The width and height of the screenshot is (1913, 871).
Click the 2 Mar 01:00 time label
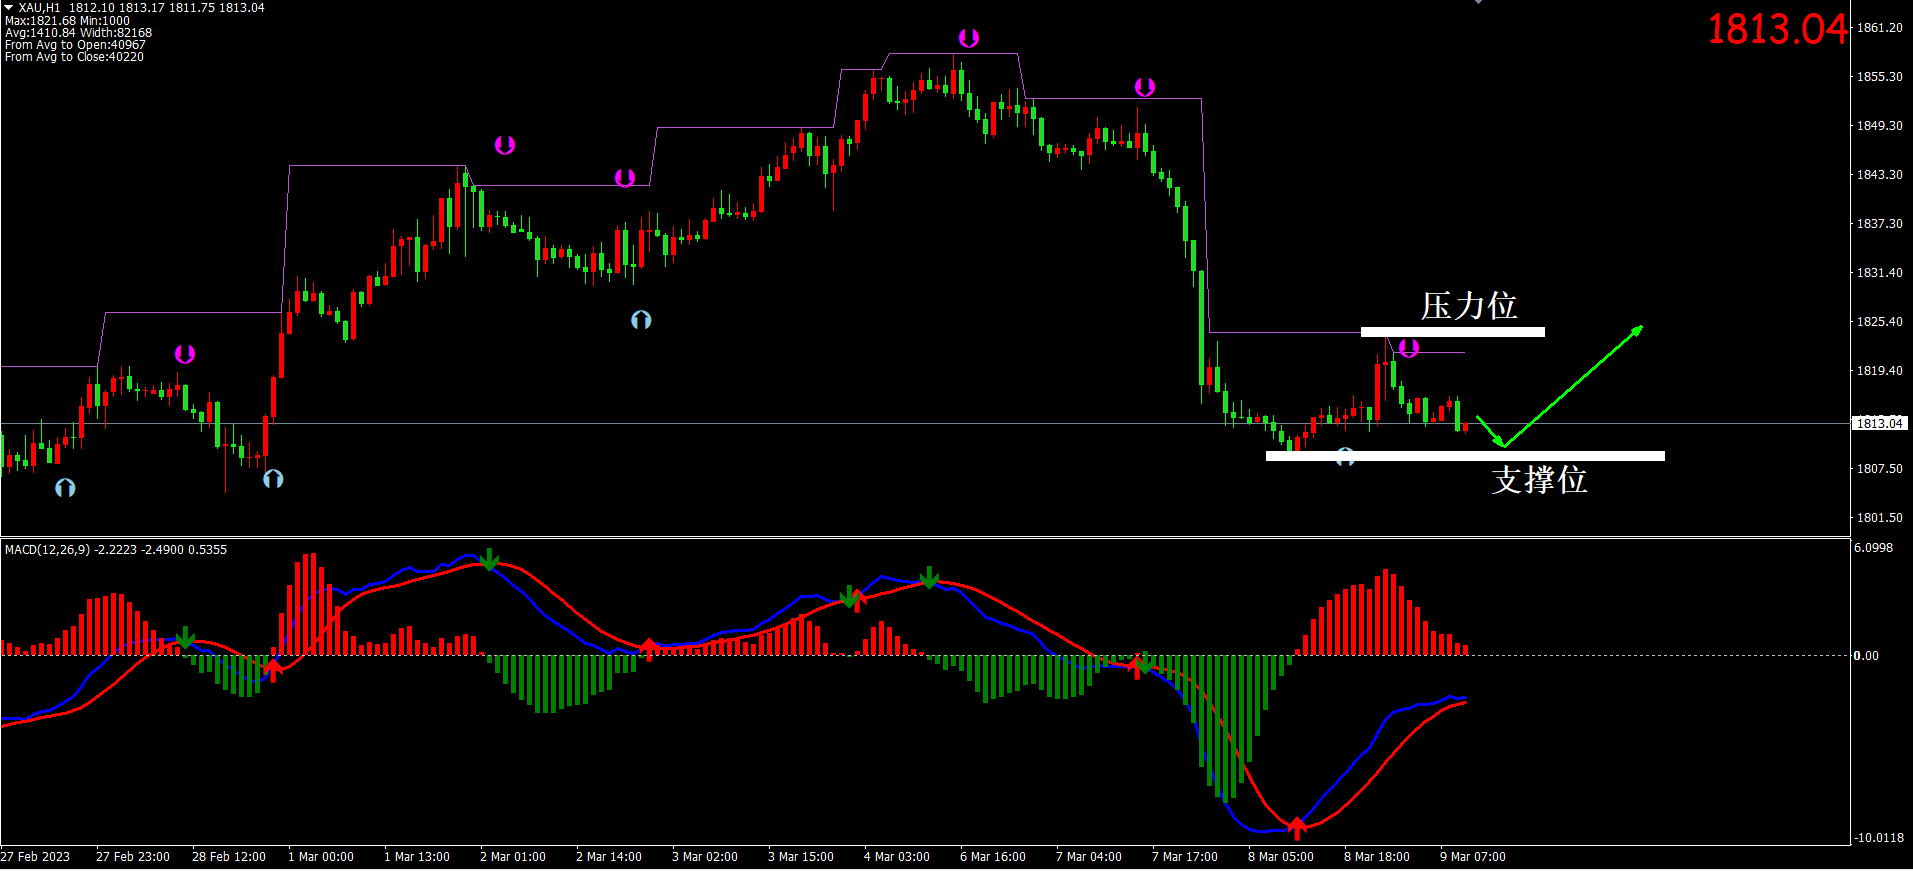(513, 857)
